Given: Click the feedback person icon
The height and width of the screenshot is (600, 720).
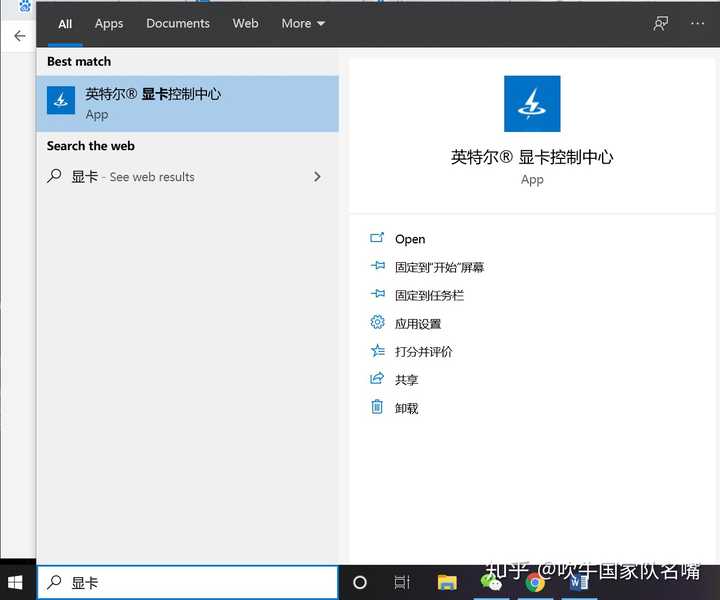Looking at the screenshot, I should [661, 23].
